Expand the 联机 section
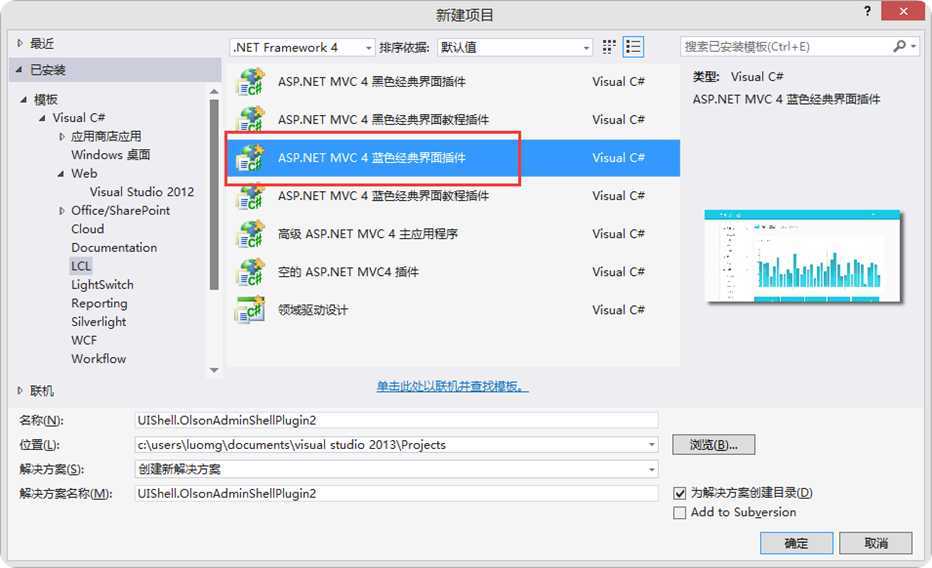Screen dimensions: 932x568 pyautogui.click(x=22, y=391)
